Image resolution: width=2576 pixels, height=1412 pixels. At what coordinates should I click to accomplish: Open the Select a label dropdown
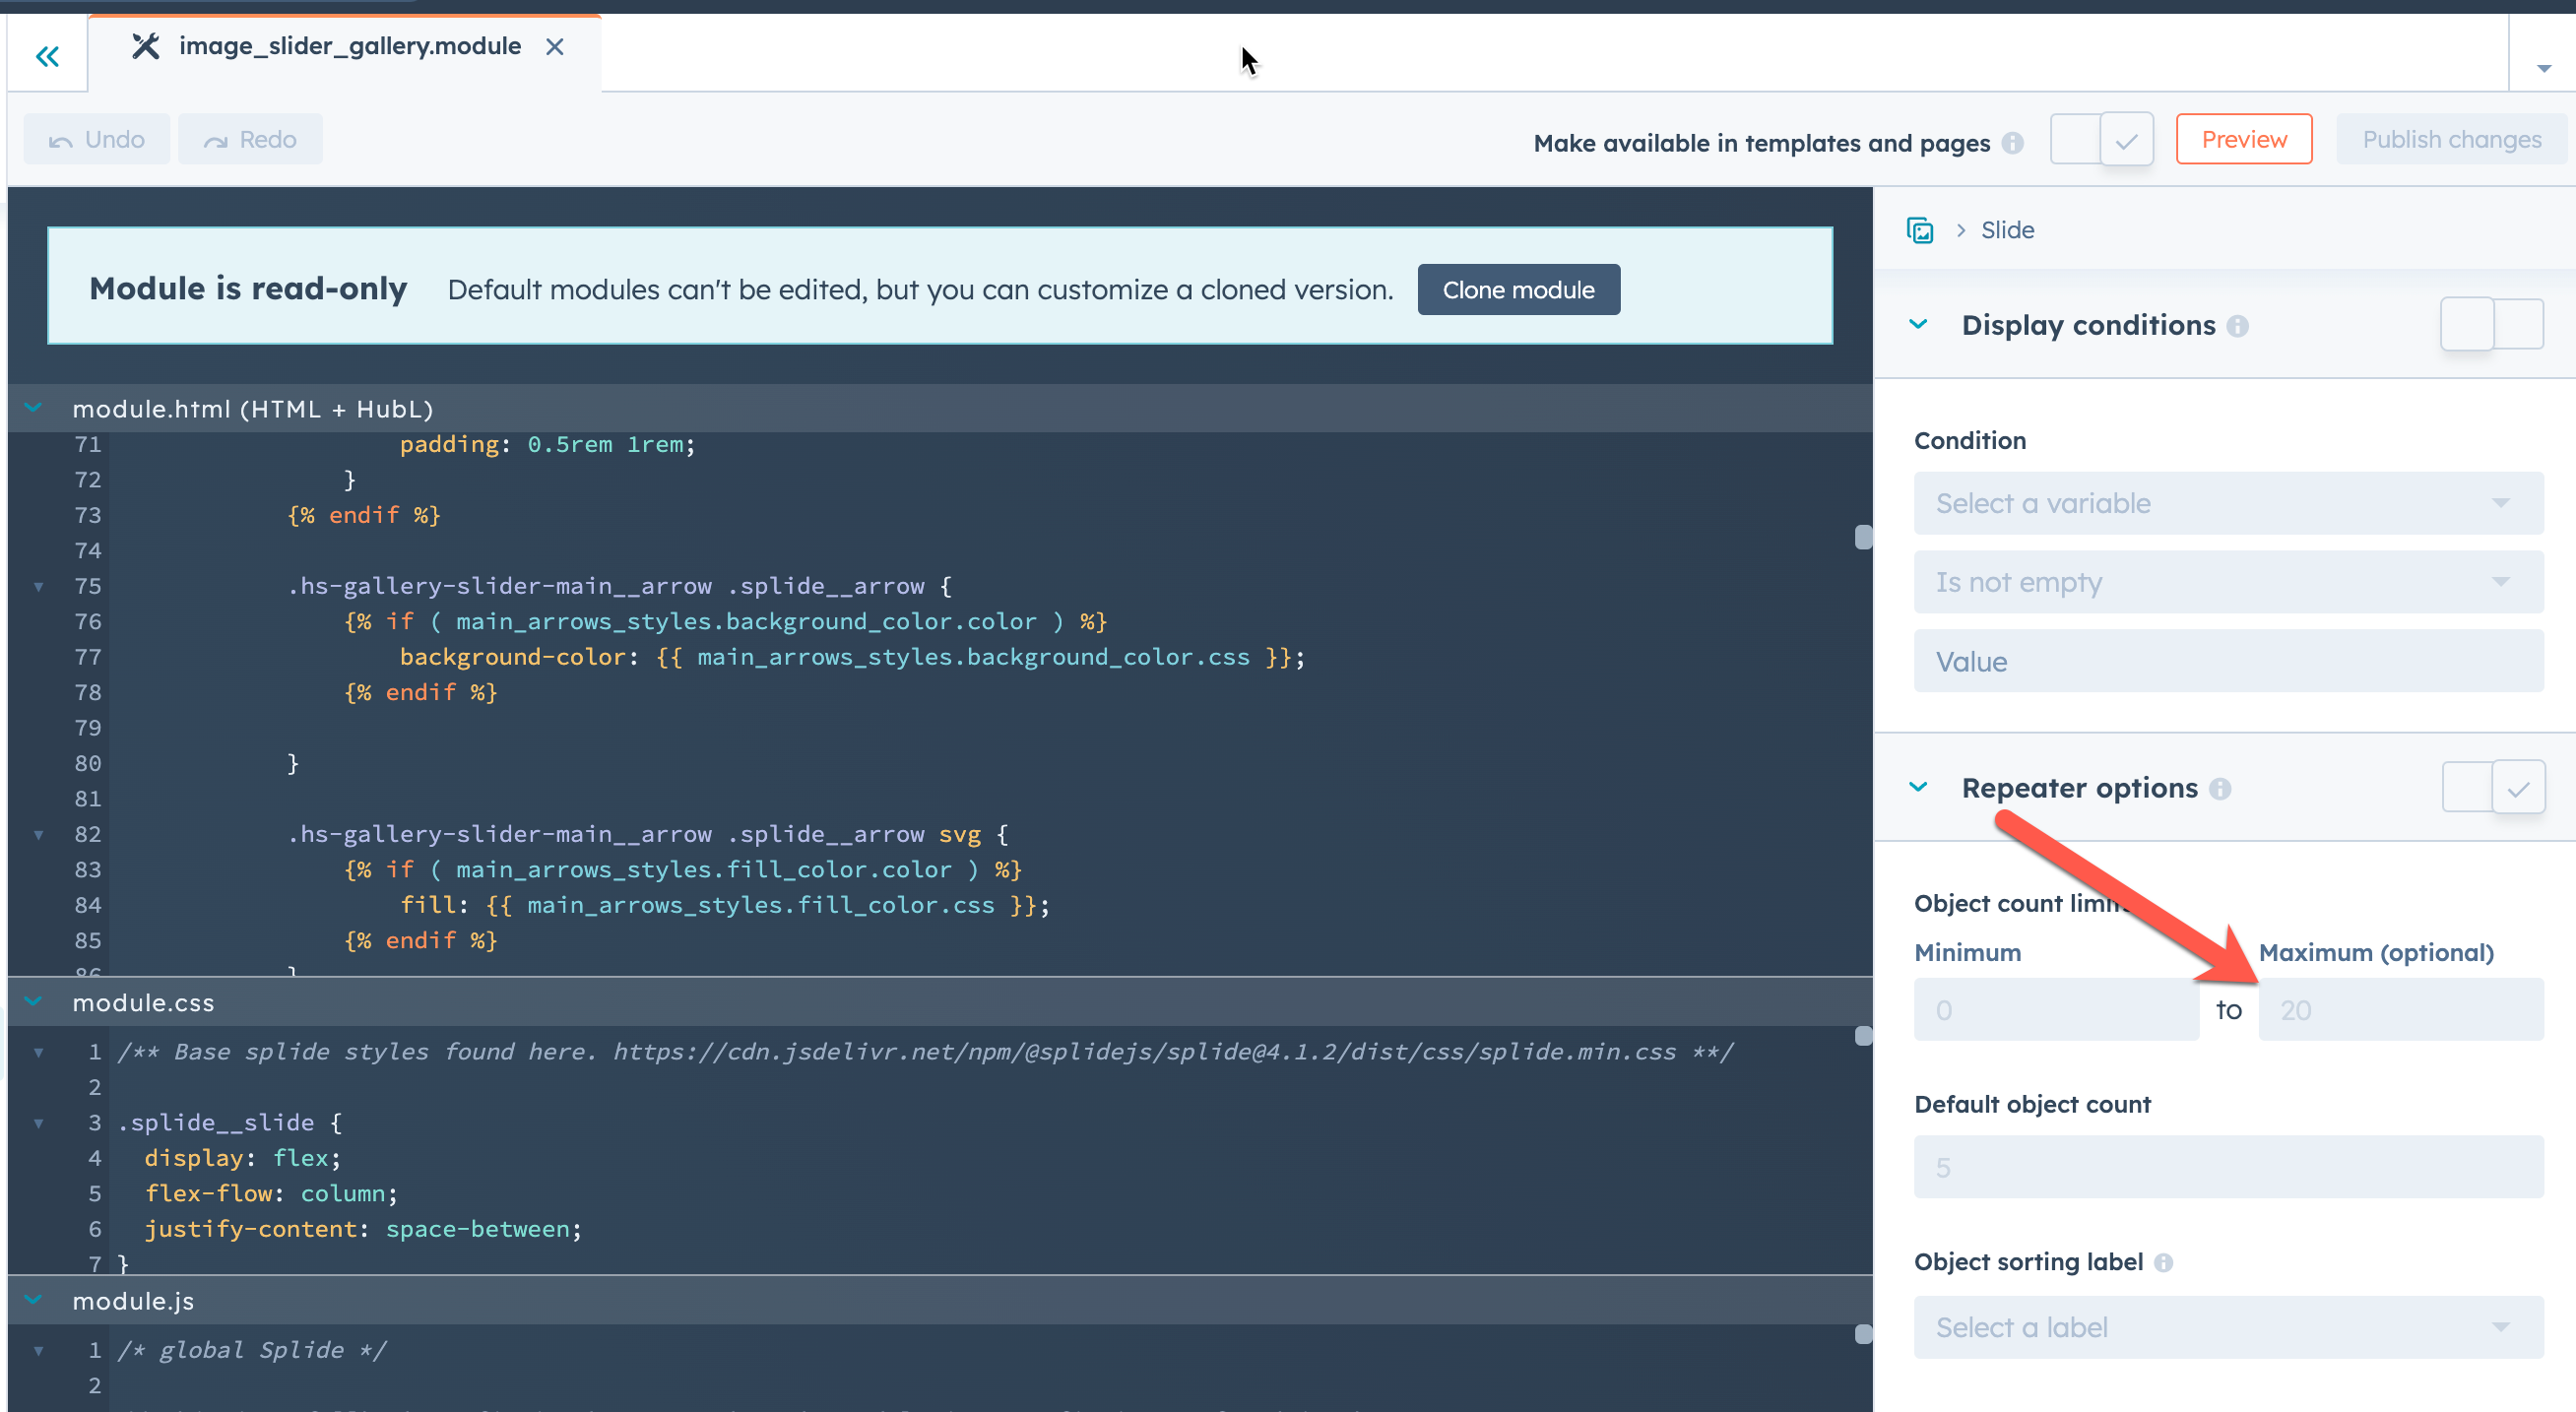pyautogui.click(x=2227, y=1327)
